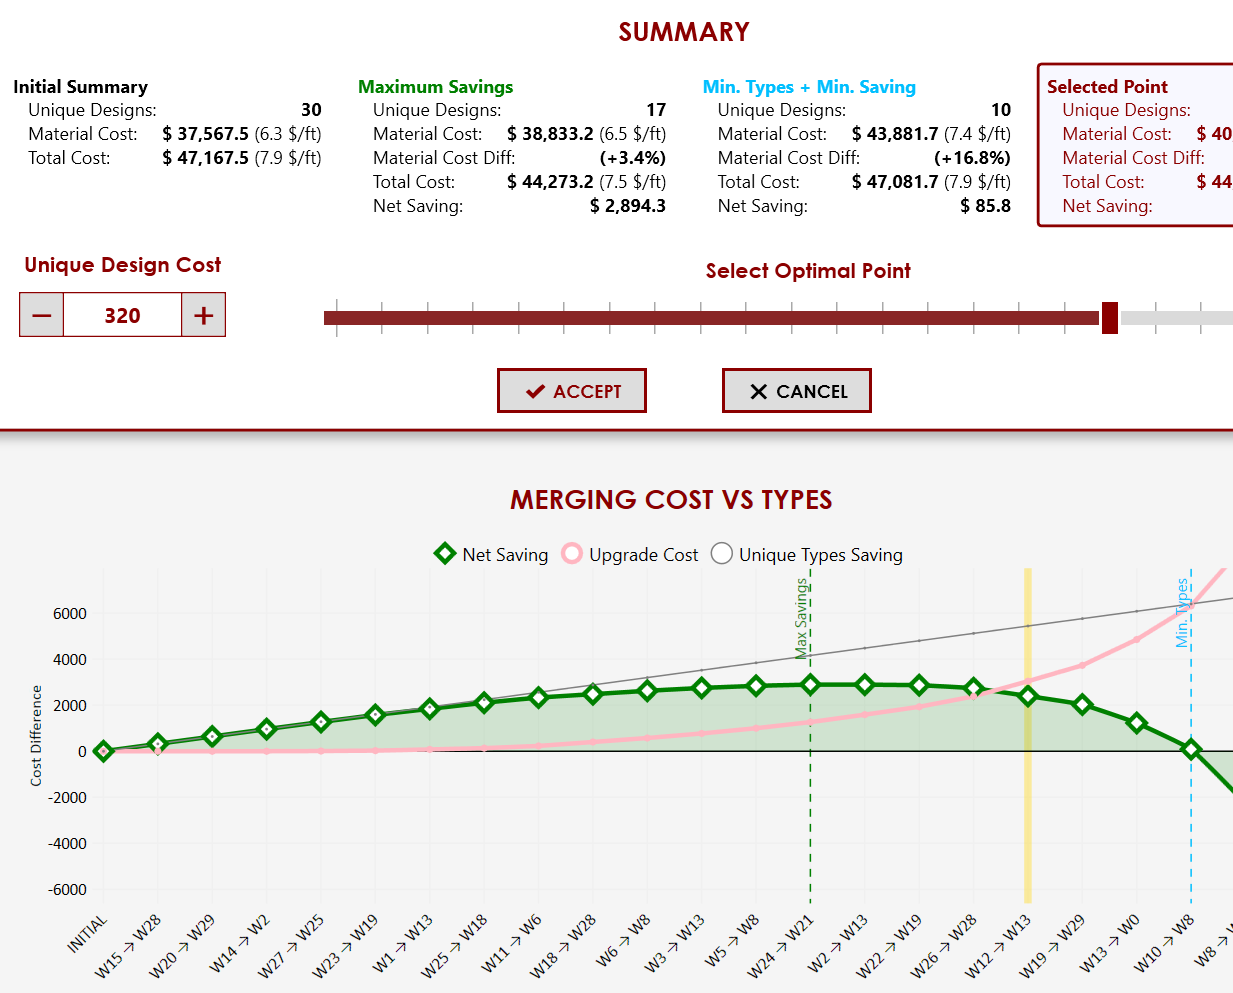Select net saving point at W2 → W13

pos(865,684)
